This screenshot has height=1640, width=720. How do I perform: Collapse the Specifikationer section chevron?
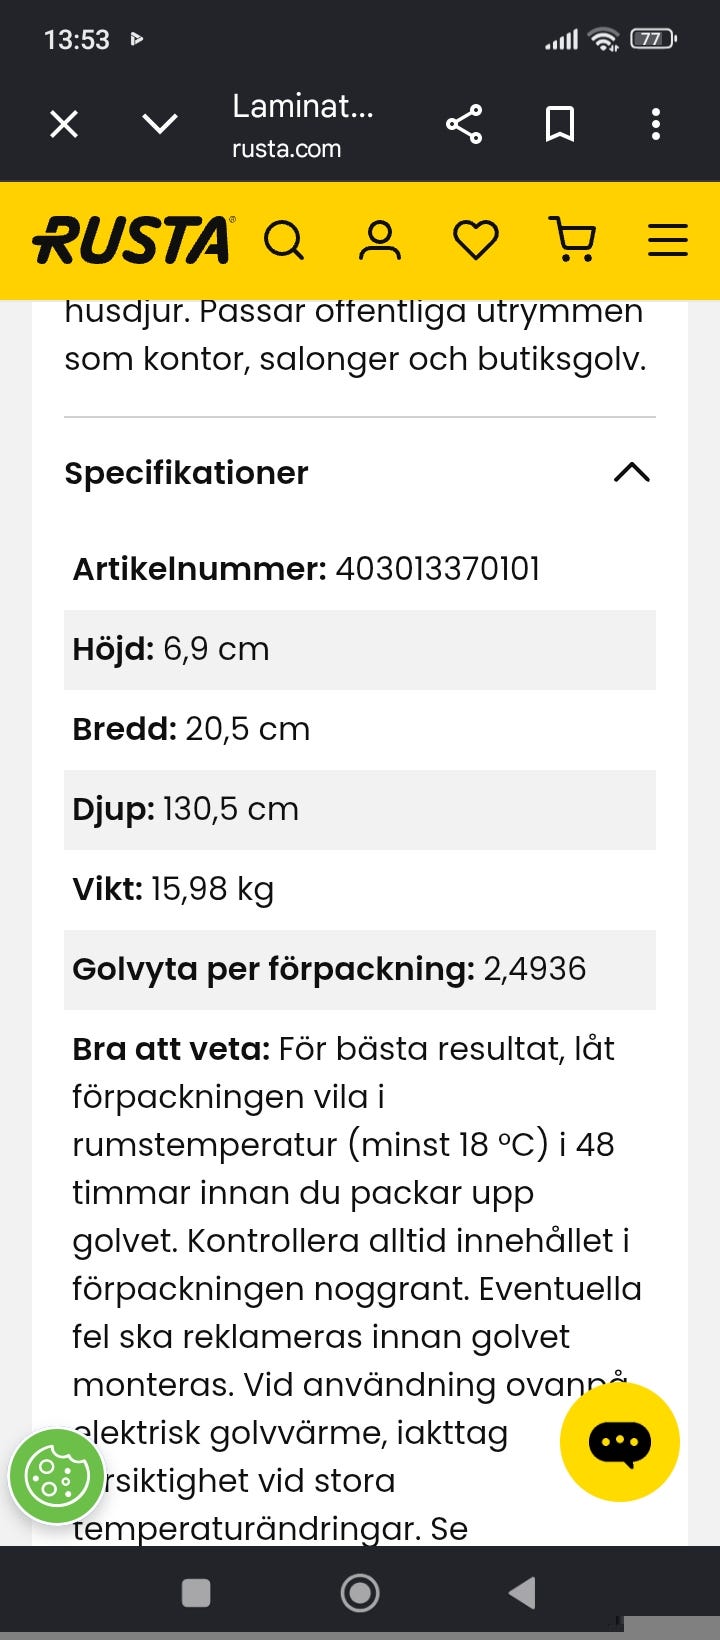click(x=631, y=473)
